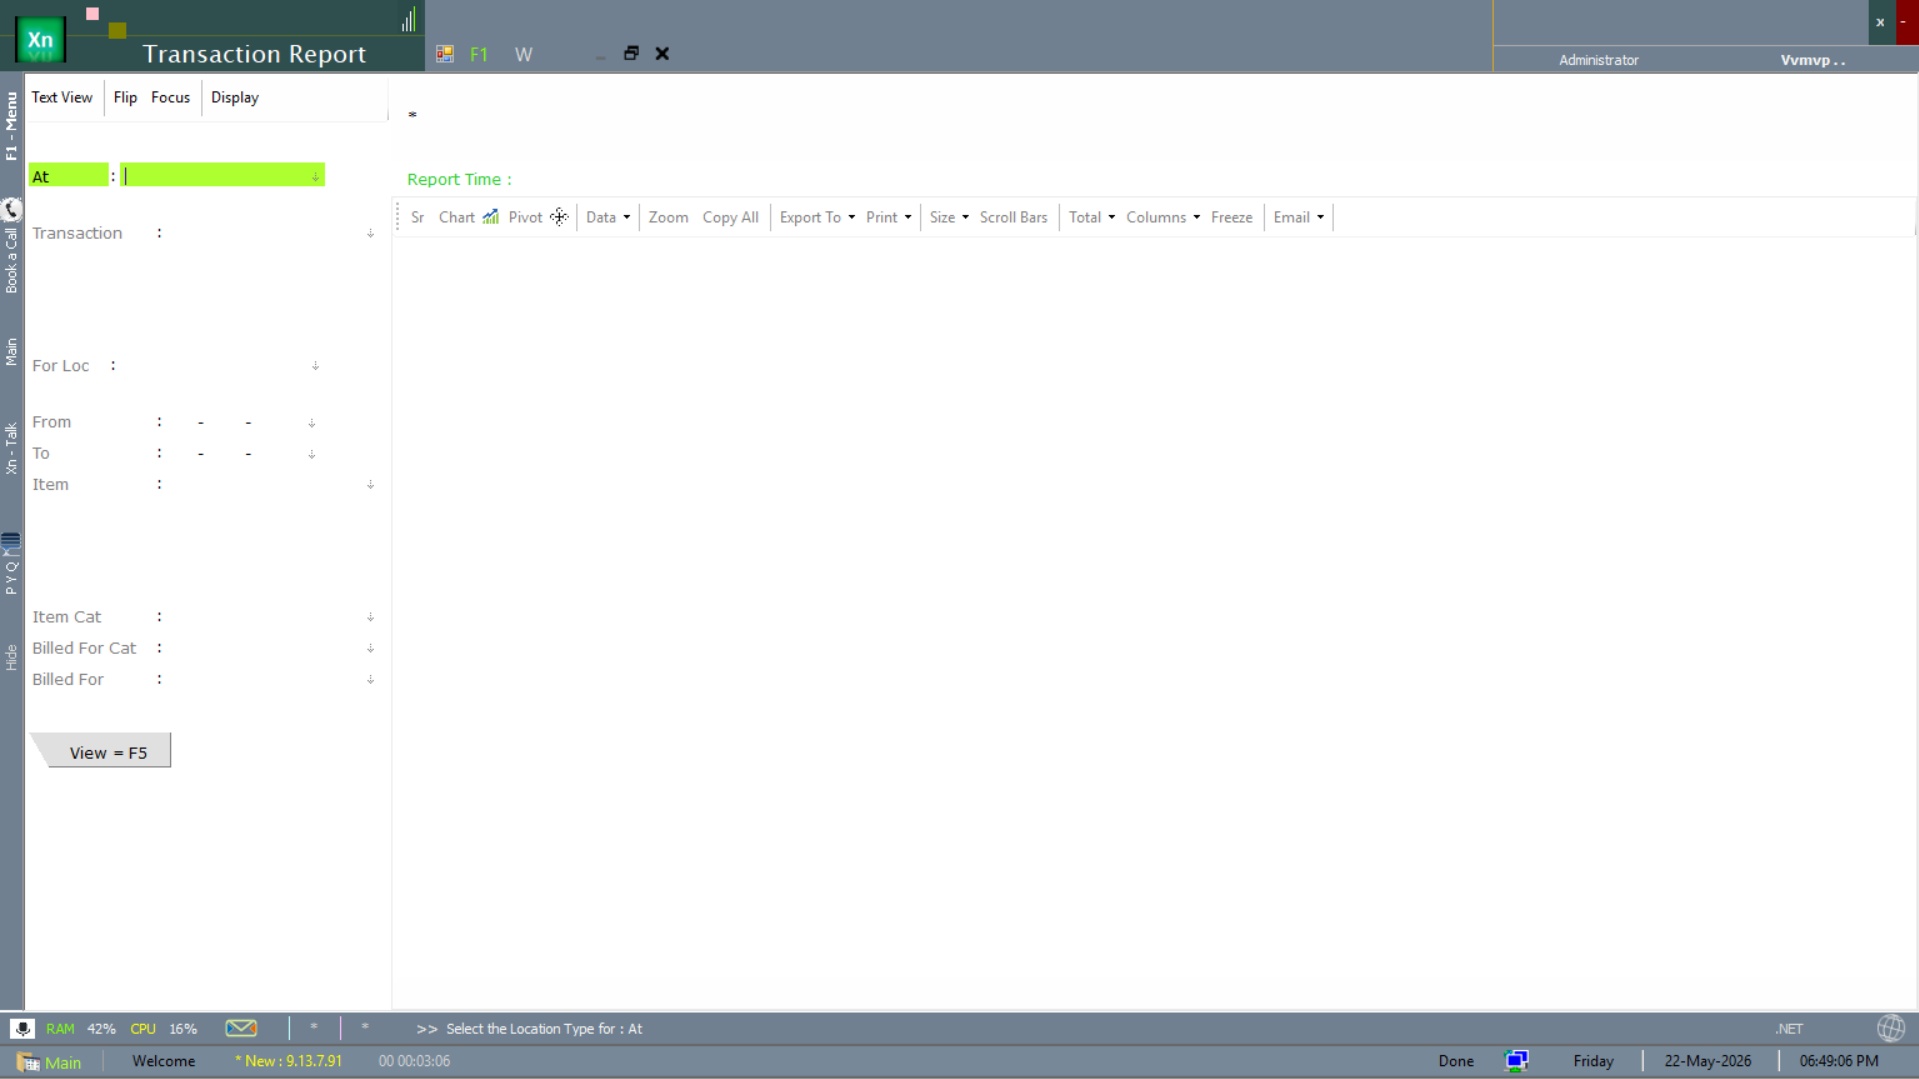
Task: Click Zoom in the report toolbar
Action: tap(668, 217)
